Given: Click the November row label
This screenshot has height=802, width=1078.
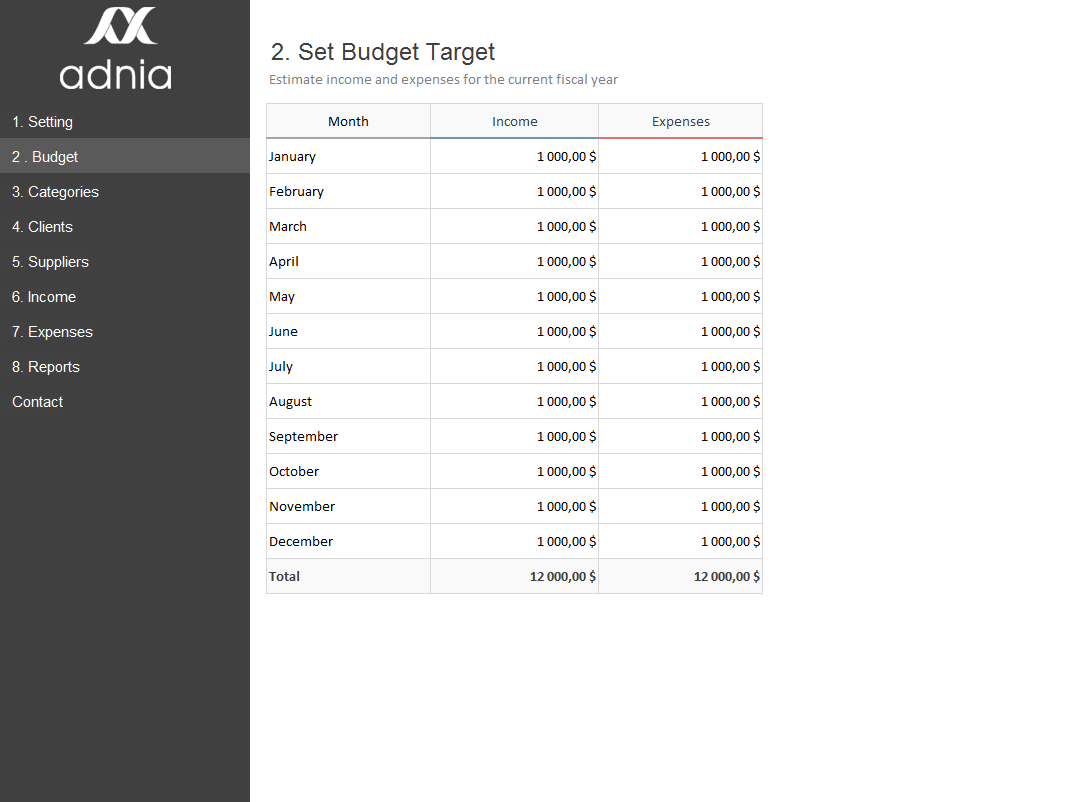Looking at the screenshot, I should (x=349, y=507).
